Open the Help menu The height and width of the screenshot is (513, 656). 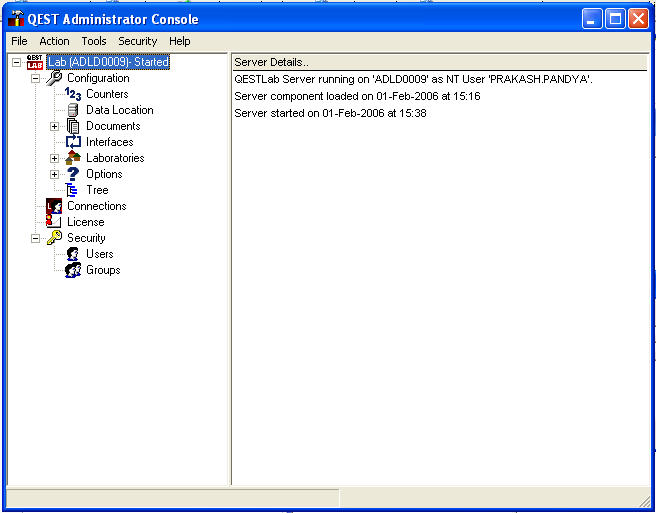pyautogui.click(x=180, y=41)
